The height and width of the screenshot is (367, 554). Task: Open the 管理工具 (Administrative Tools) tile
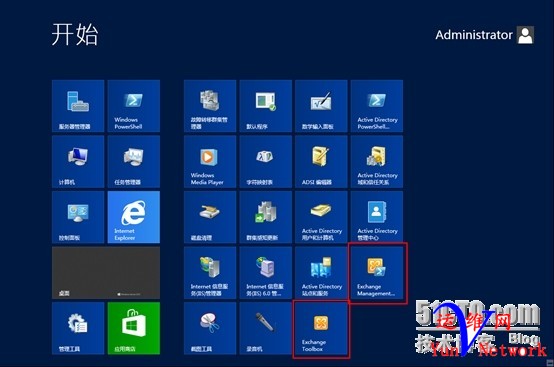(78, 328)
